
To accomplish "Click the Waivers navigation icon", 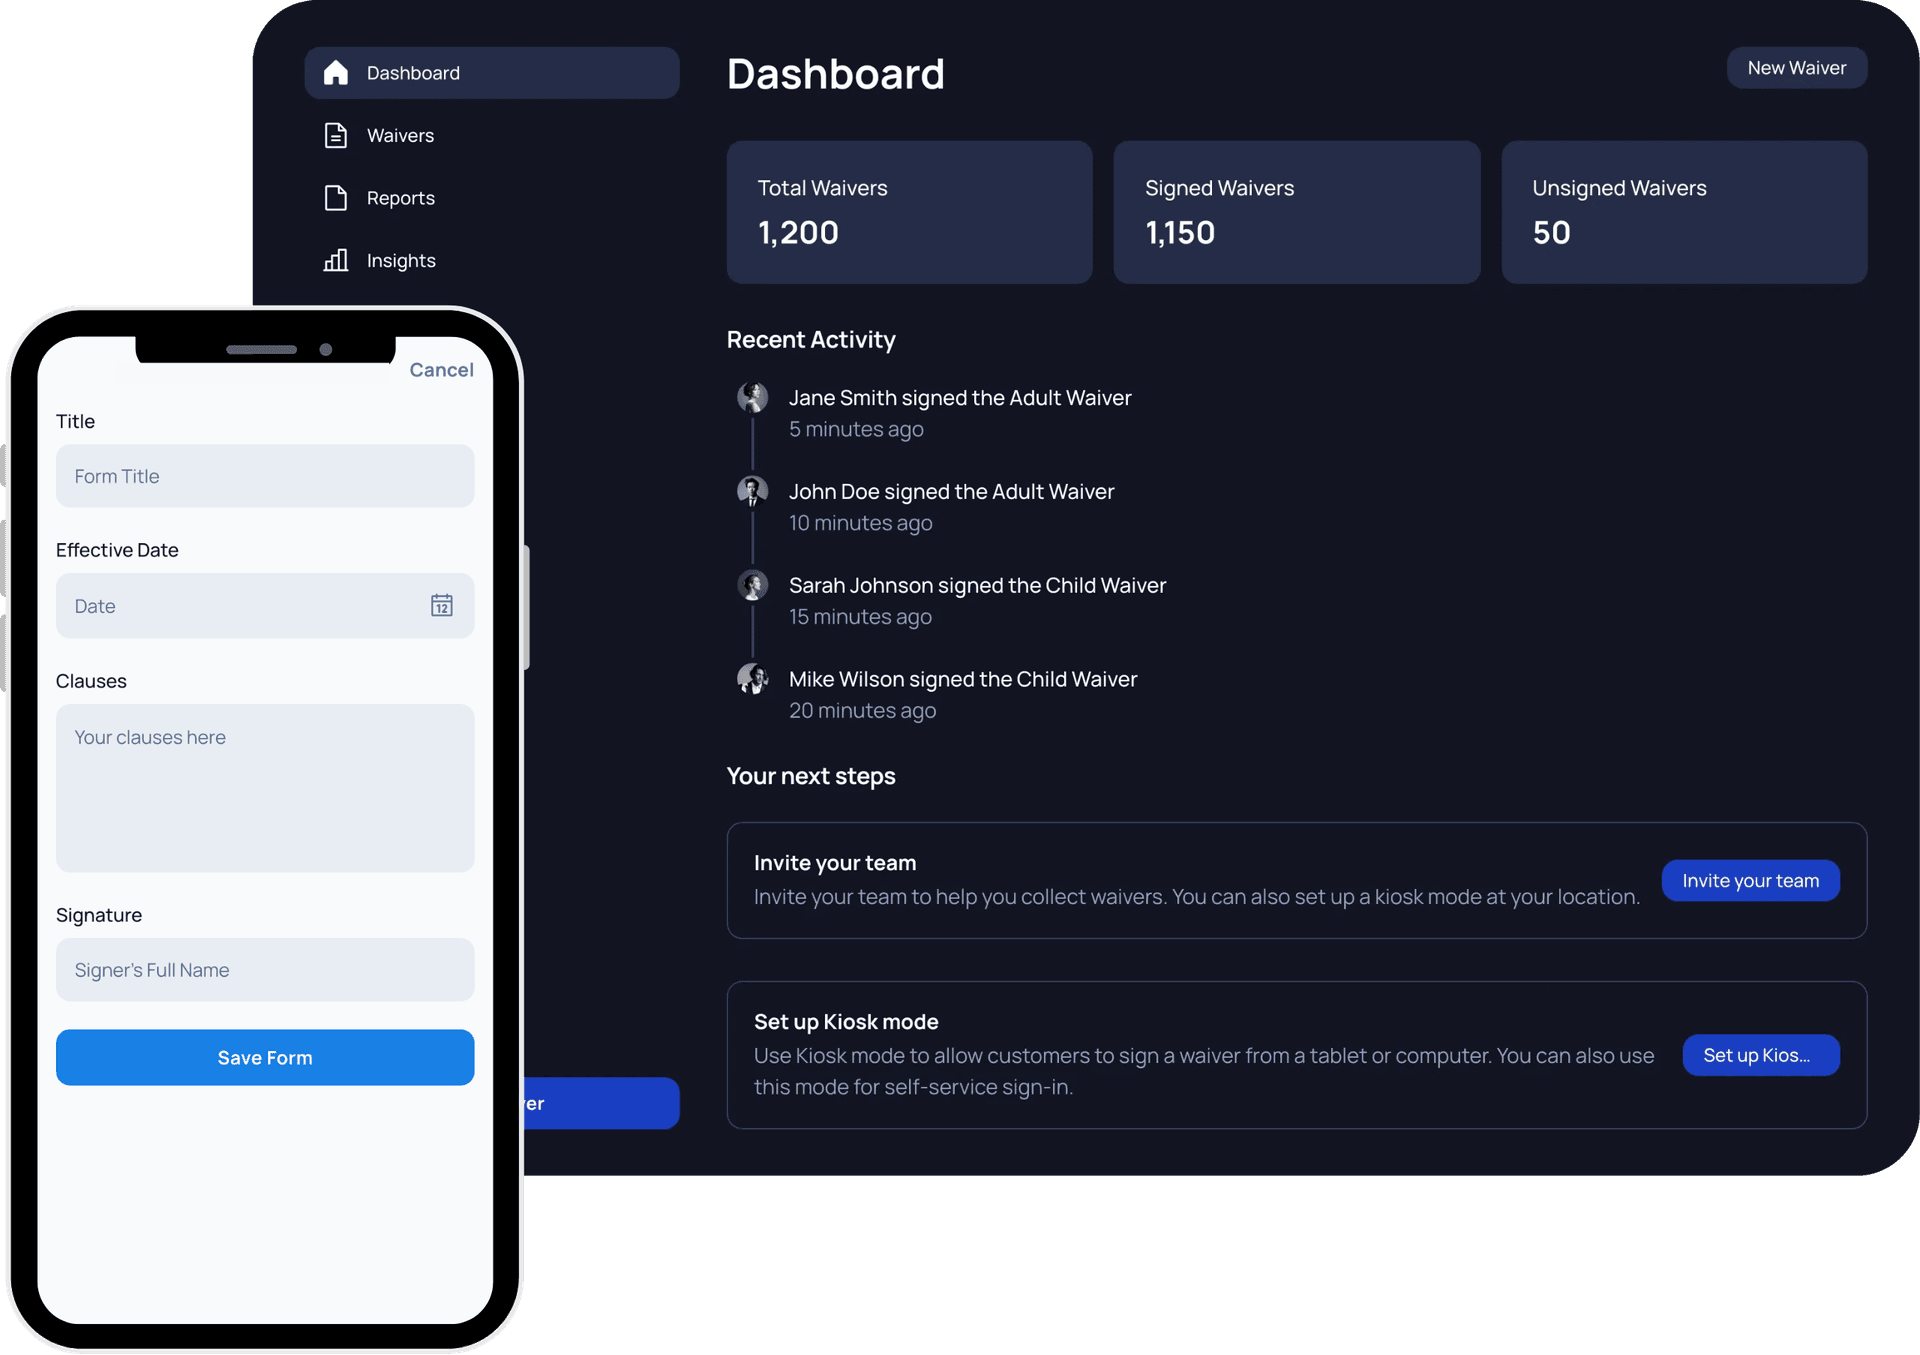I will pyautogui.click(x=334, y=135).
